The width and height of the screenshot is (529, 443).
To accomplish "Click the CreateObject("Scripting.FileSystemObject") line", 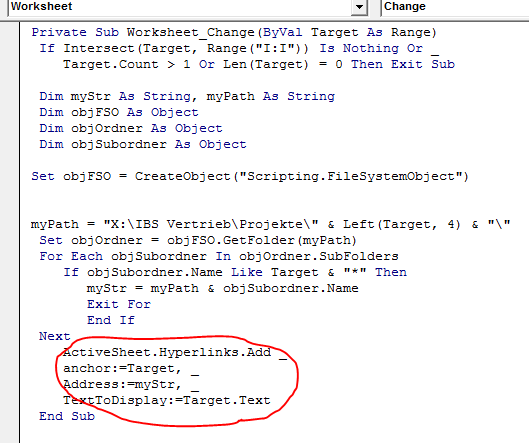I will click(x=250, y=176).
